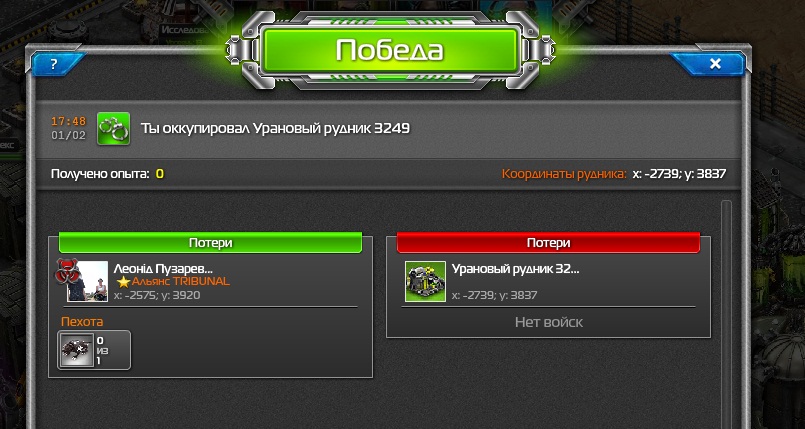805x429 pixels.
Task: Close the Победа report dialog
Action: click(x=714, y=64)
